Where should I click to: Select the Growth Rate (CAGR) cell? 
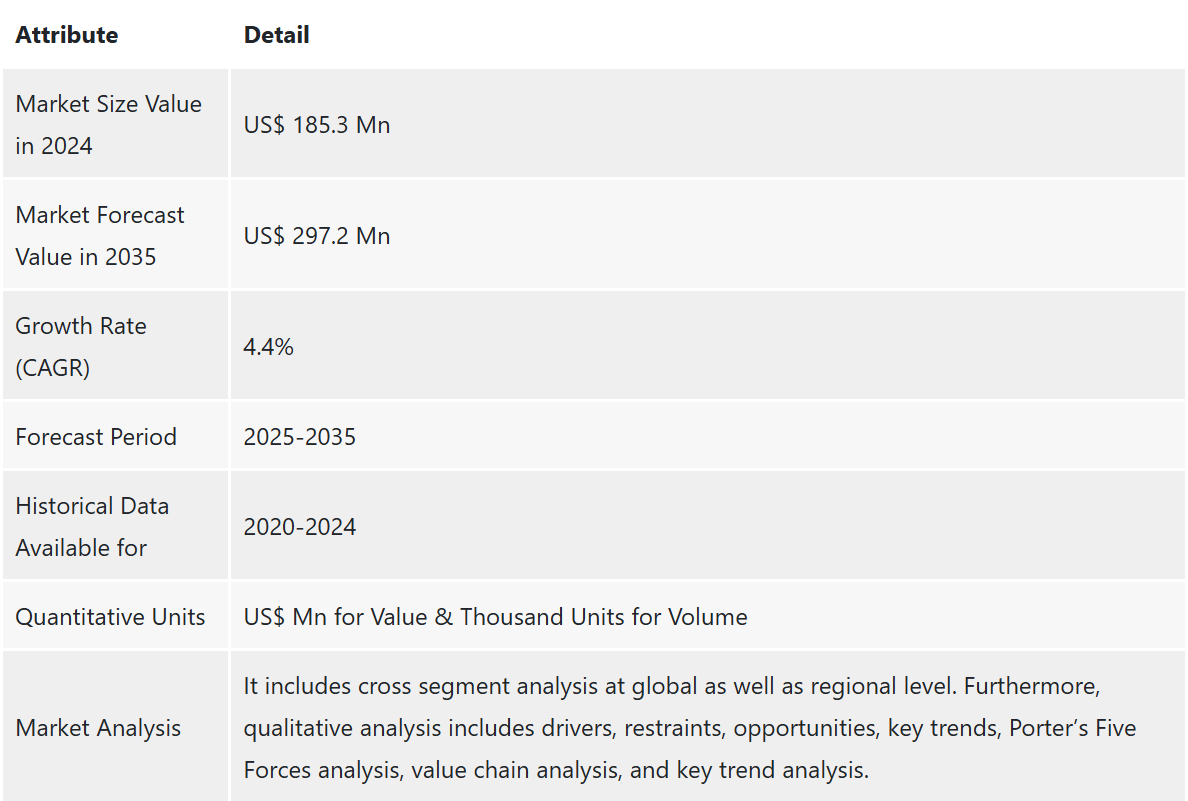coord(115,346)
